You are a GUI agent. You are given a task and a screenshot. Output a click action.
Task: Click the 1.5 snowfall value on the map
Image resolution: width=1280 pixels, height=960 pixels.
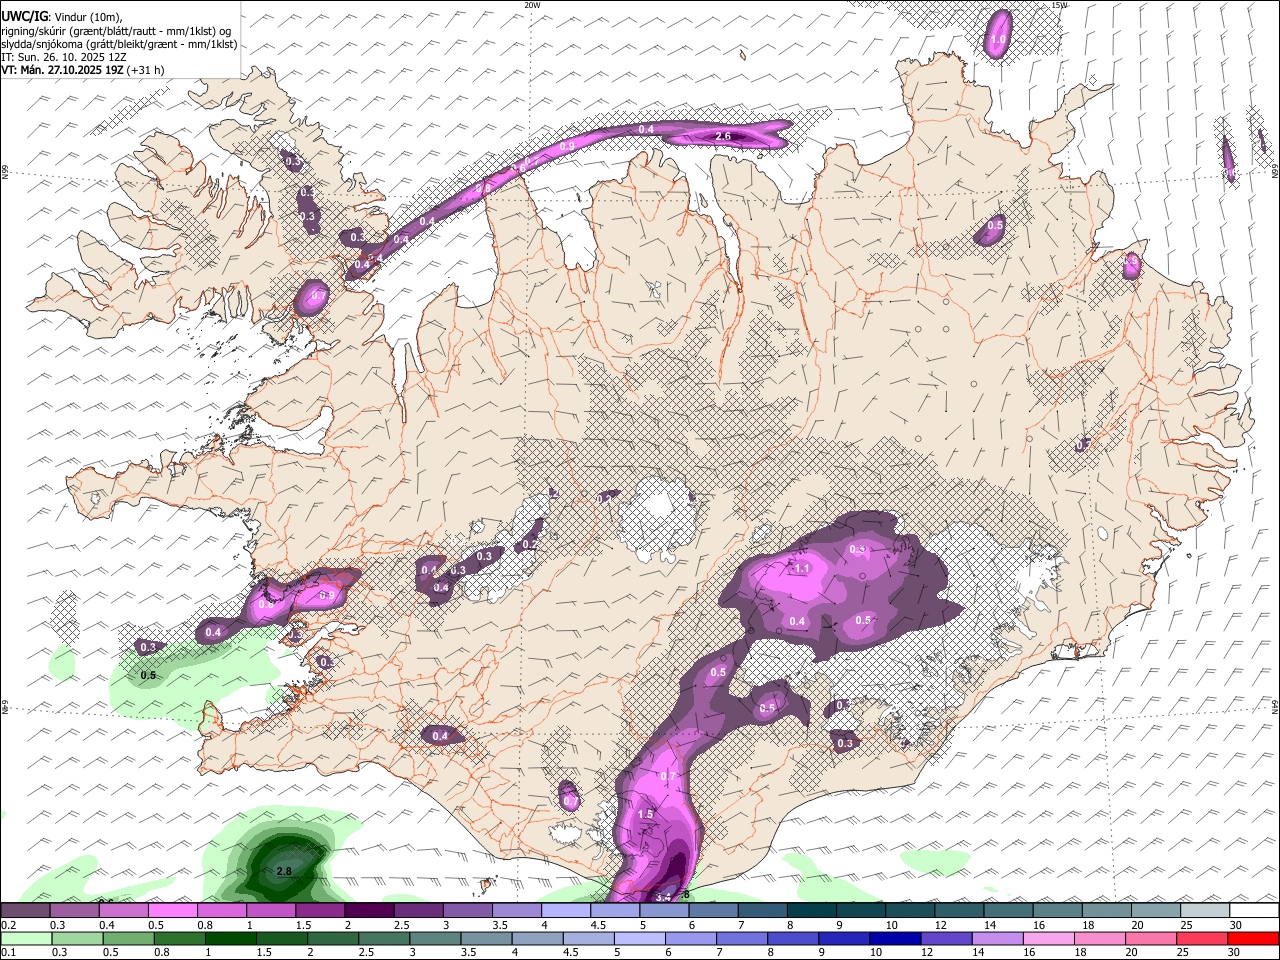click(x=645, y=814)
